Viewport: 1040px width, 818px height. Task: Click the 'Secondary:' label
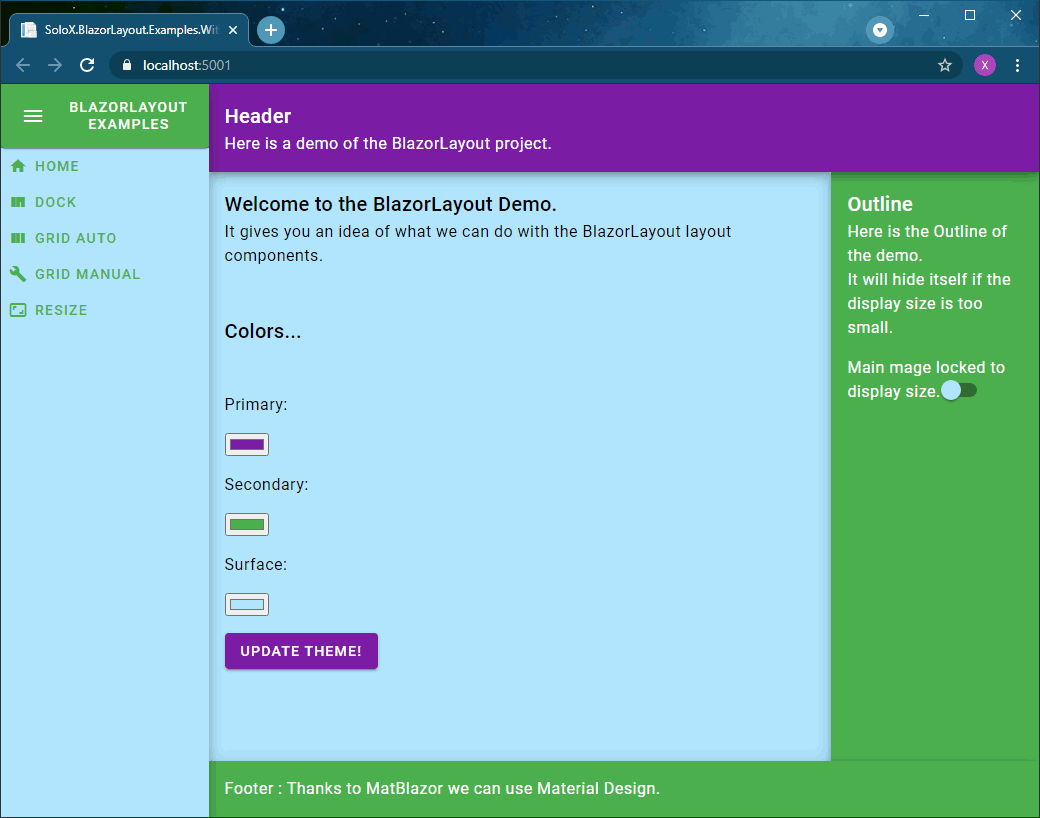point(267,484)
